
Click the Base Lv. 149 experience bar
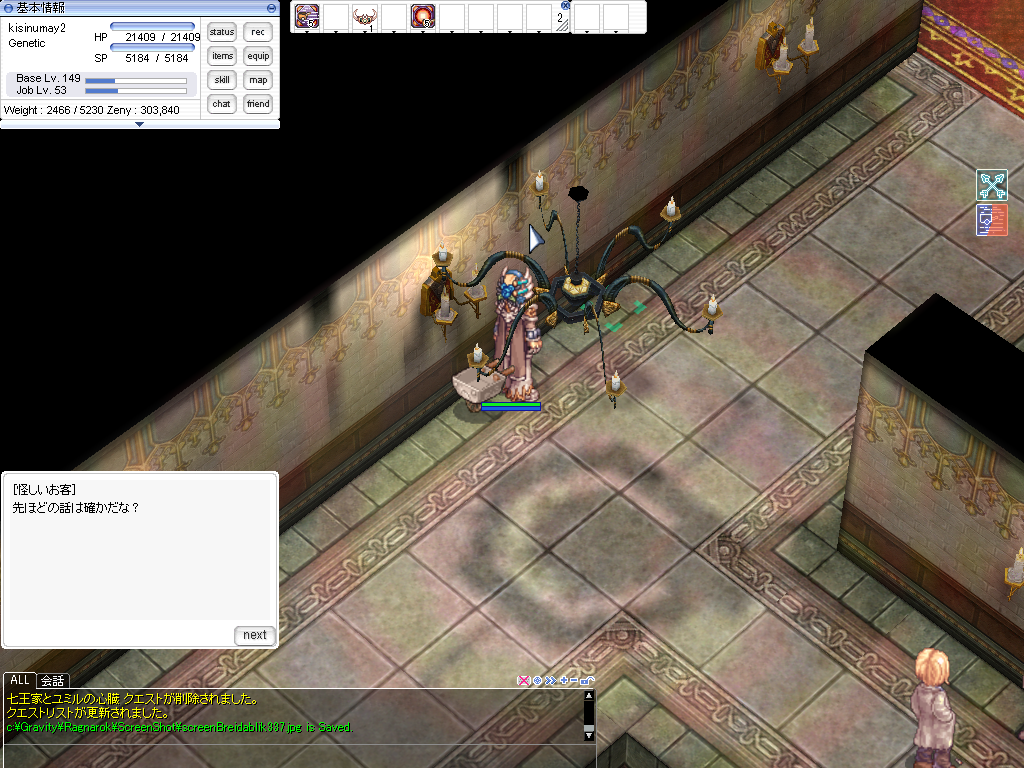136,81
